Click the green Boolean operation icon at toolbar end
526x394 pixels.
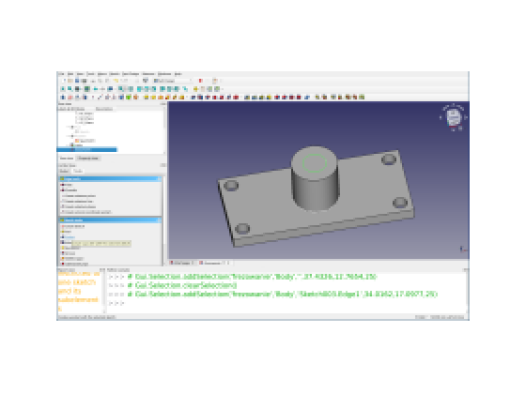362,97
